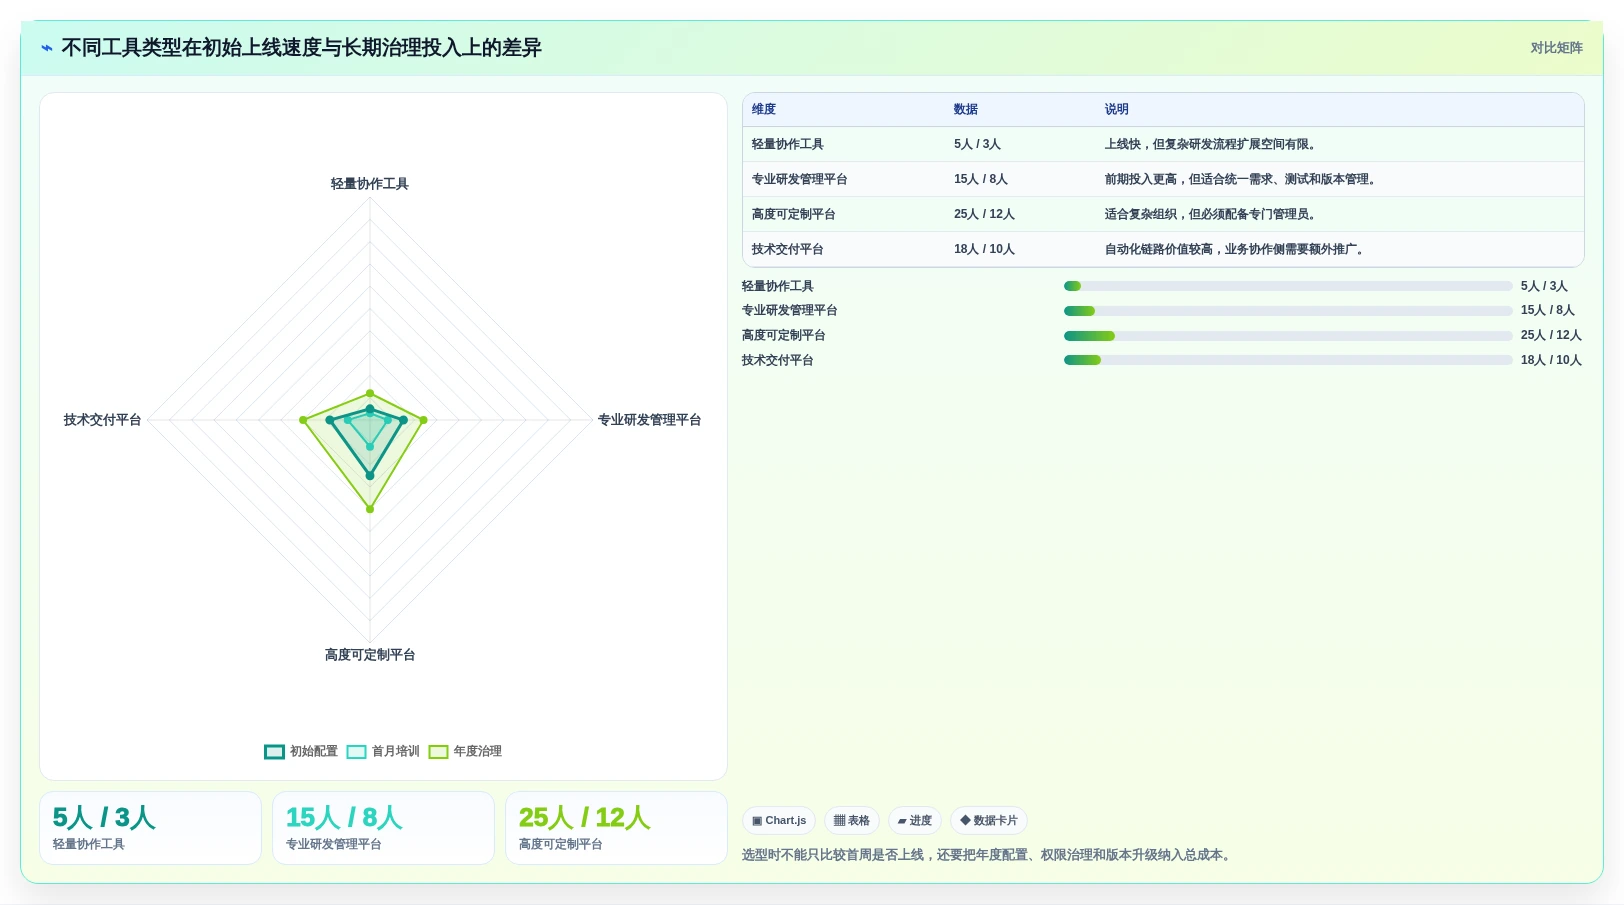This screenshot has width=1624, height=905.
Task: Click radar axis label 轻量协作工具
Action: (x=370, y=184)
